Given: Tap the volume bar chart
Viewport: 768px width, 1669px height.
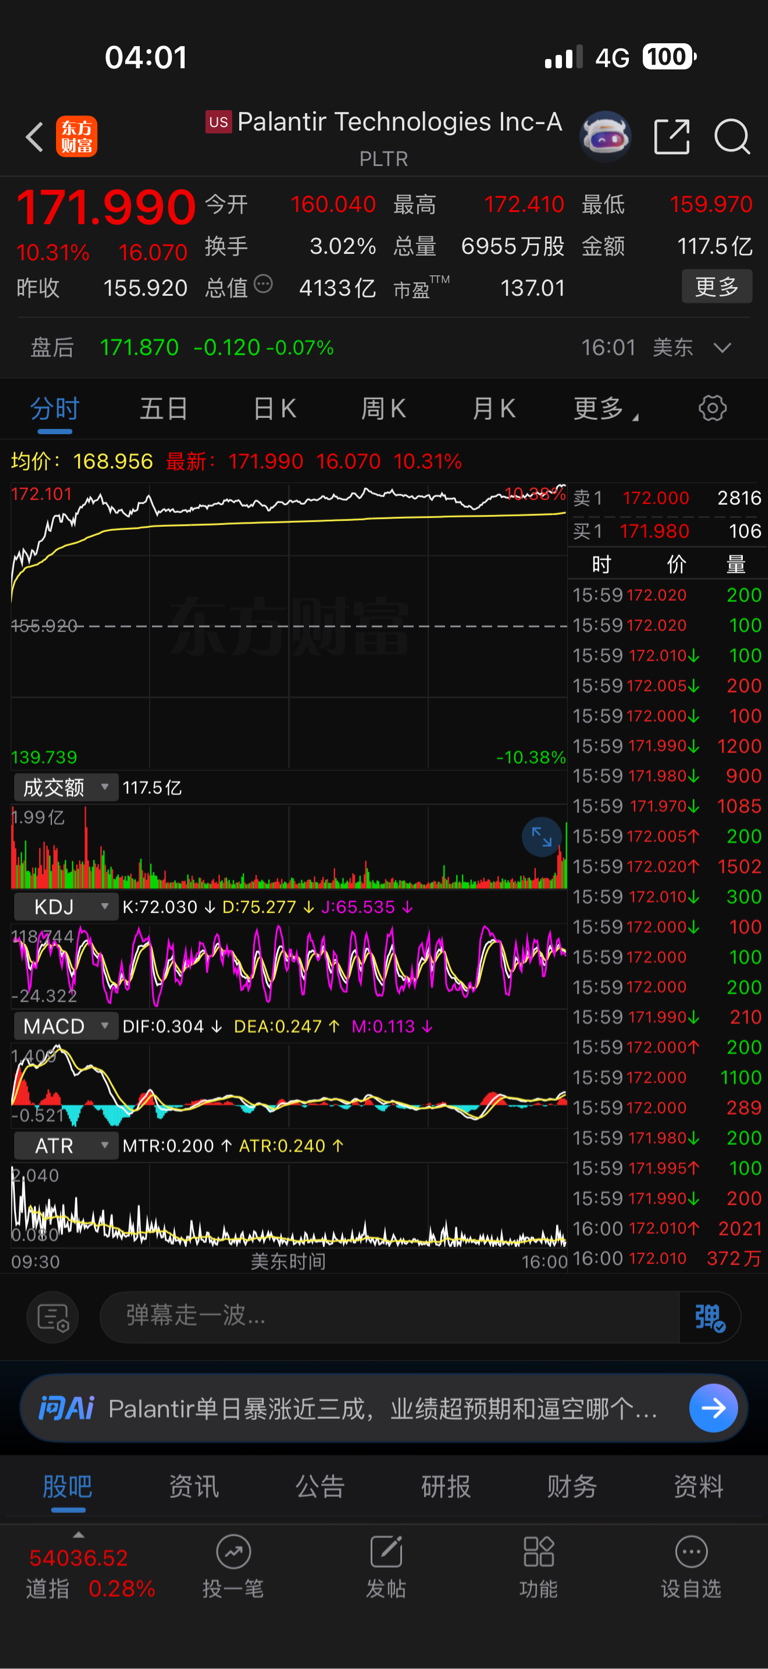Looking at the screenshot, I should coord(289,848).
